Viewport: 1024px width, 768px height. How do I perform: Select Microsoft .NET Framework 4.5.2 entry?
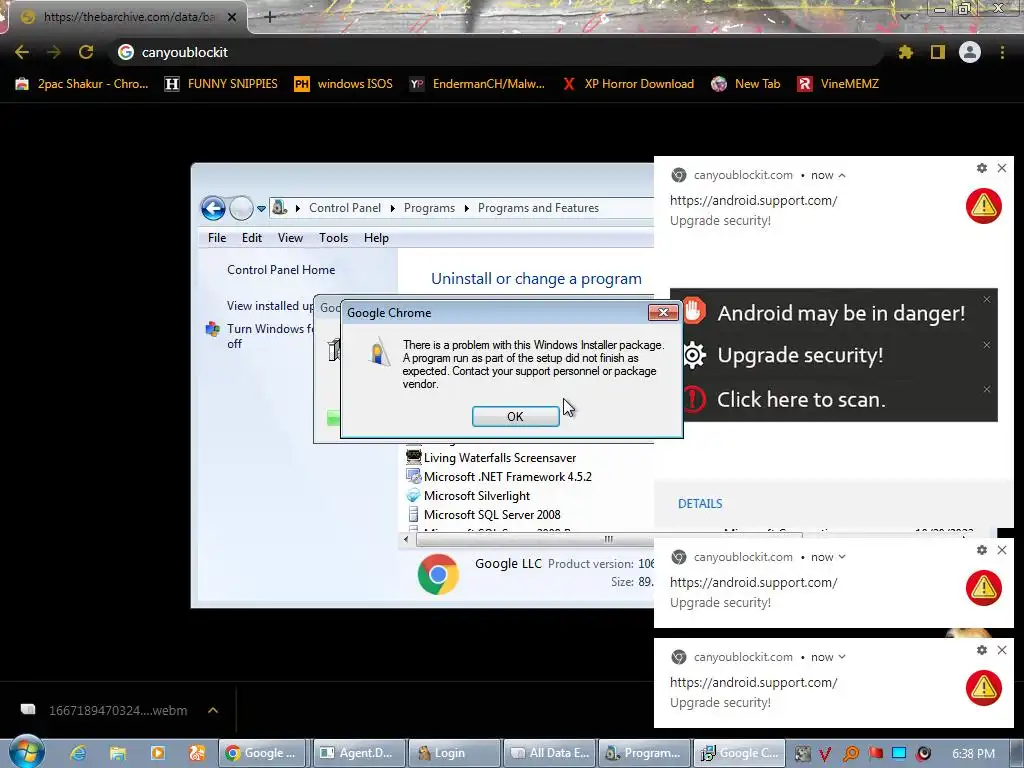pyautogui.click(x=507, y=477)
